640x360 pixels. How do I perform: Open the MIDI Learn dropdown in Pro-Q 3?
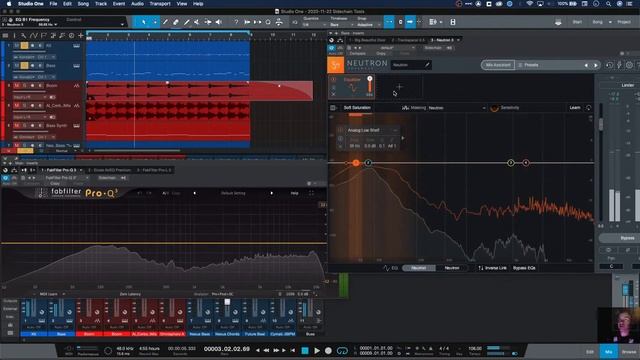(52, 294)
